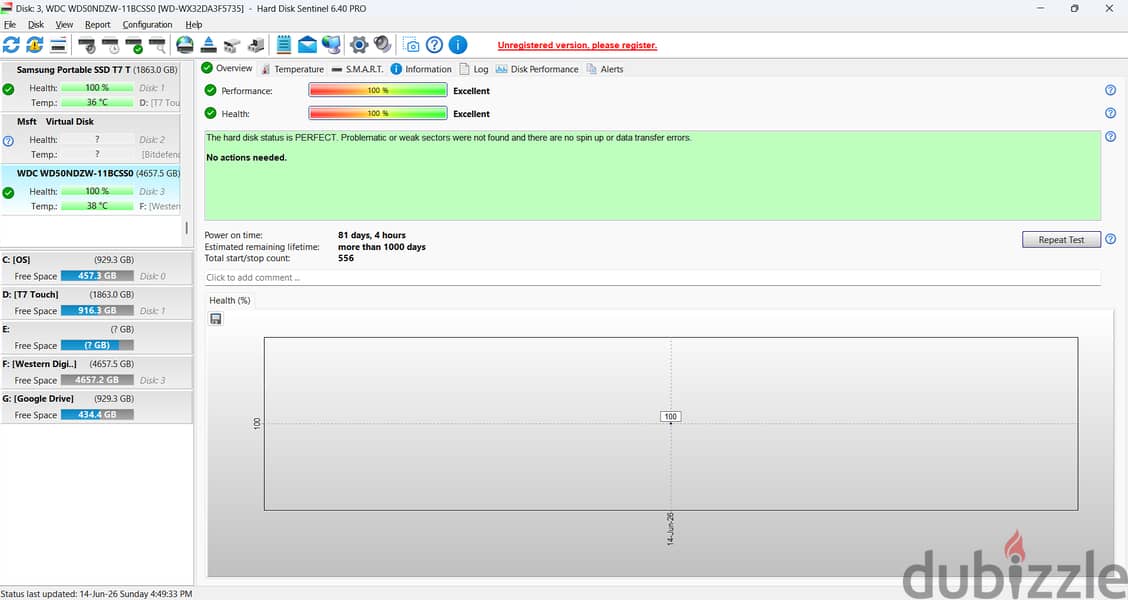Open the blue notepad report icon
The width and height of the screenshot is (1128, 600).
tap(284, 45)
